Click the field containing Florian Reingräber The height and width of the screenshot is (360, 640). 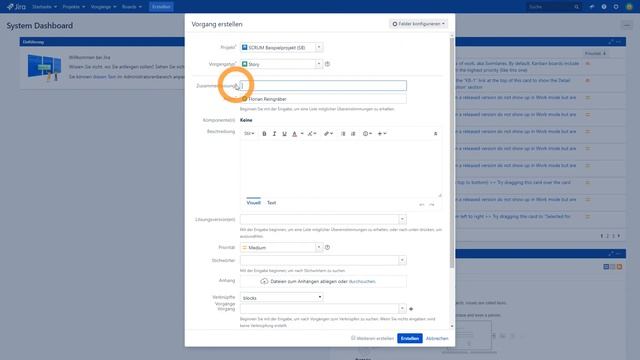coord(323,99)
